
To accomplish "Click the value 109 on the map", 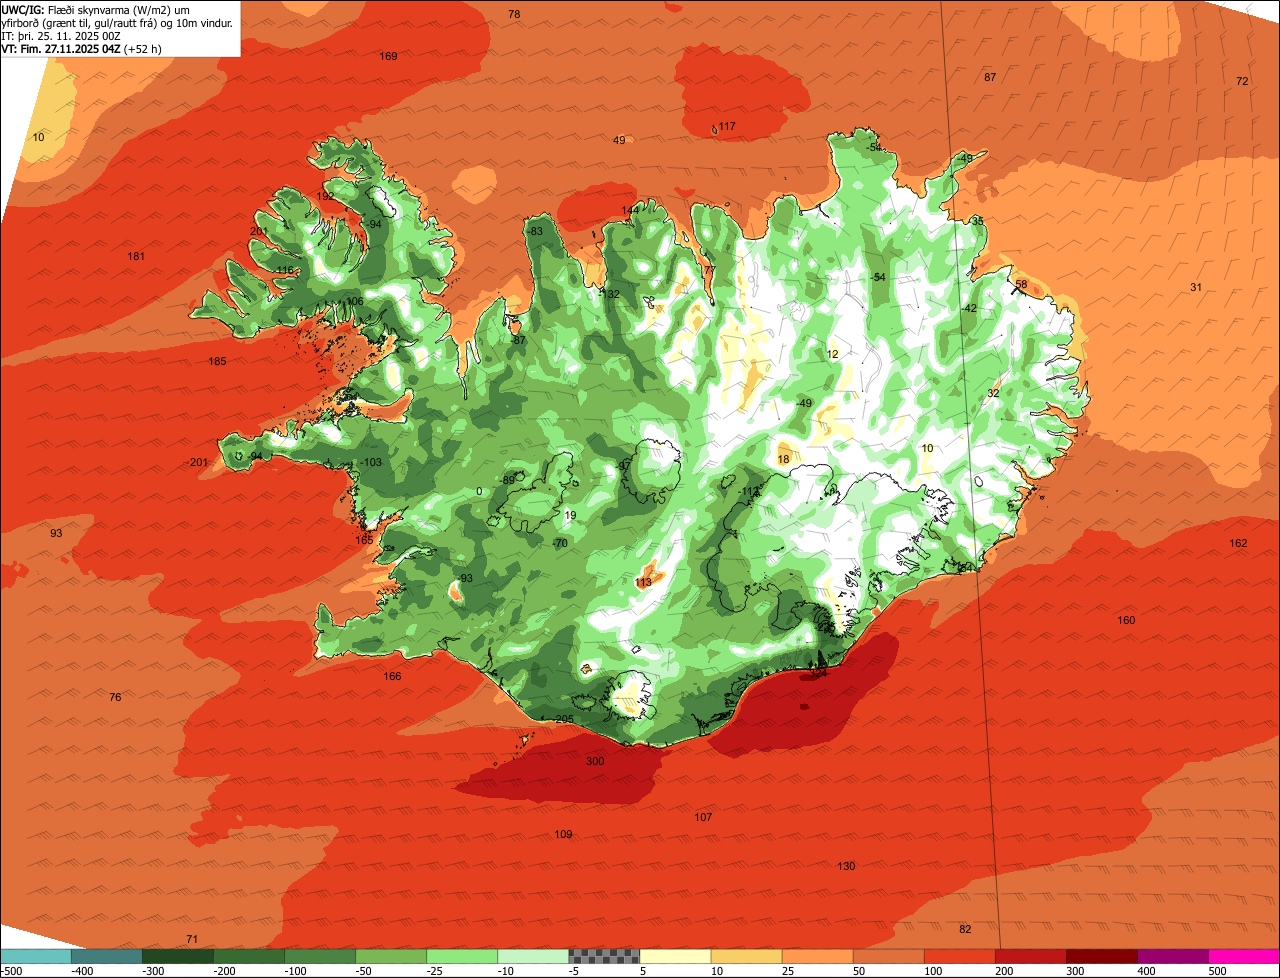I will 563,834.
